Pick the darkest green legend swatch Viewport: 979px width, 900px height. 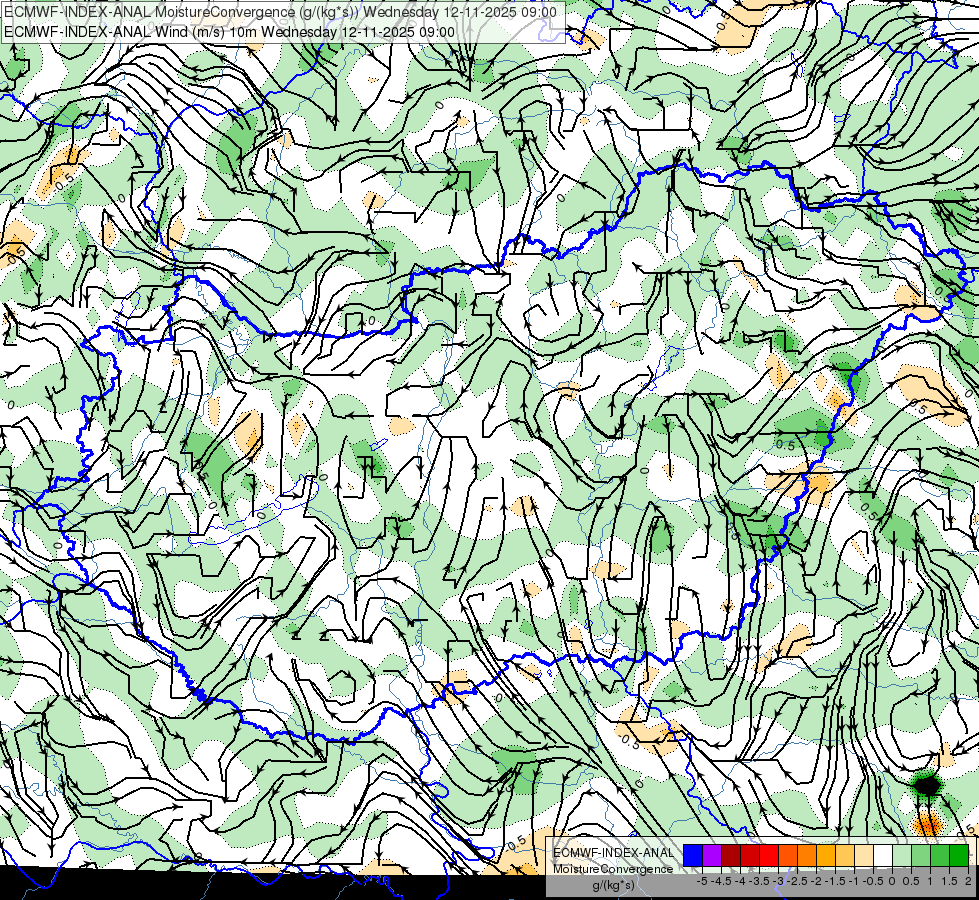tap(959, 855)
